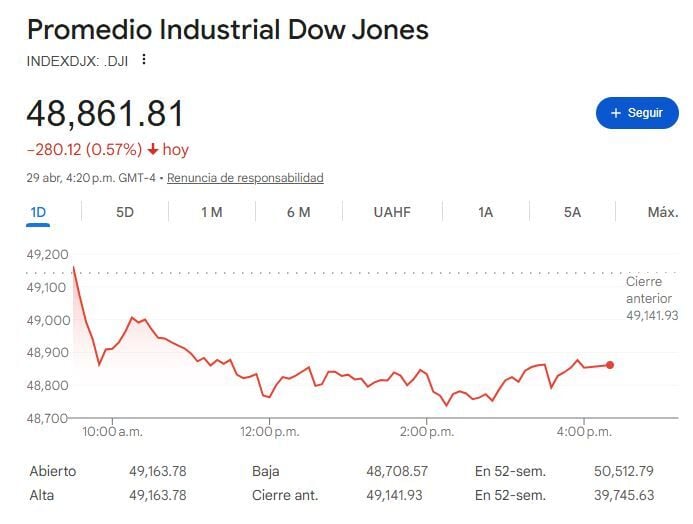The image size is (693, 524).
Task: Click the 52-week high value 50,512.79
Action: 621,471
